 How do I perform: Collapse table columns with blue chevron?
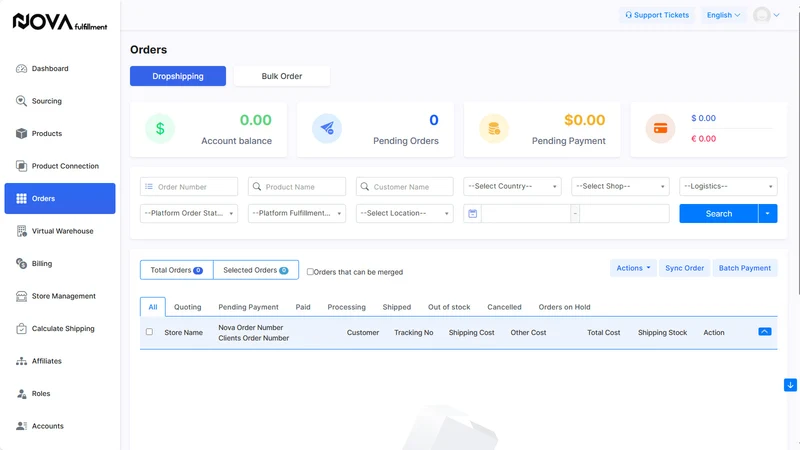(x=764, y=332)
